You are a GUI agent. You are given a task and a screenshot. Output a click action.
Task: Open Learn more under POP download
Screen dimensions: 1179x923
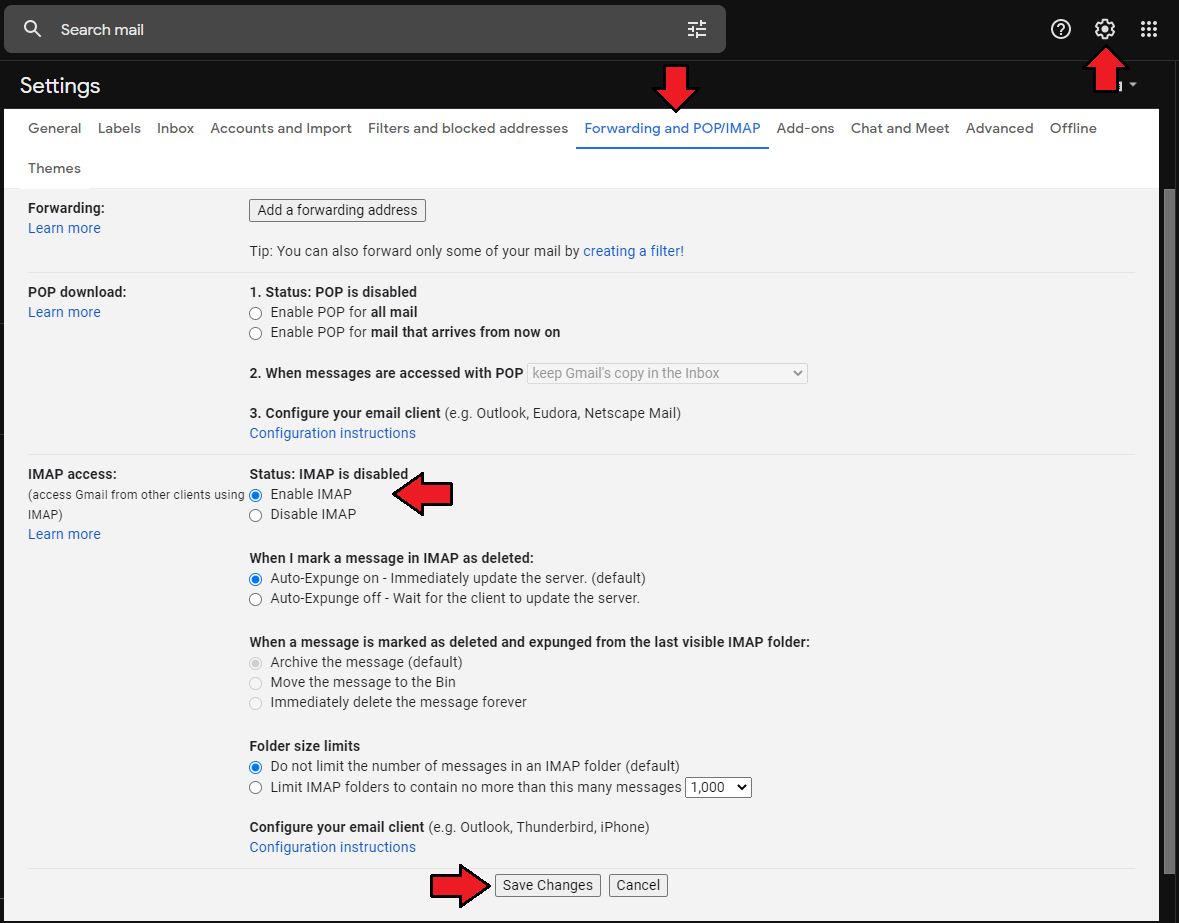(64, 313)
